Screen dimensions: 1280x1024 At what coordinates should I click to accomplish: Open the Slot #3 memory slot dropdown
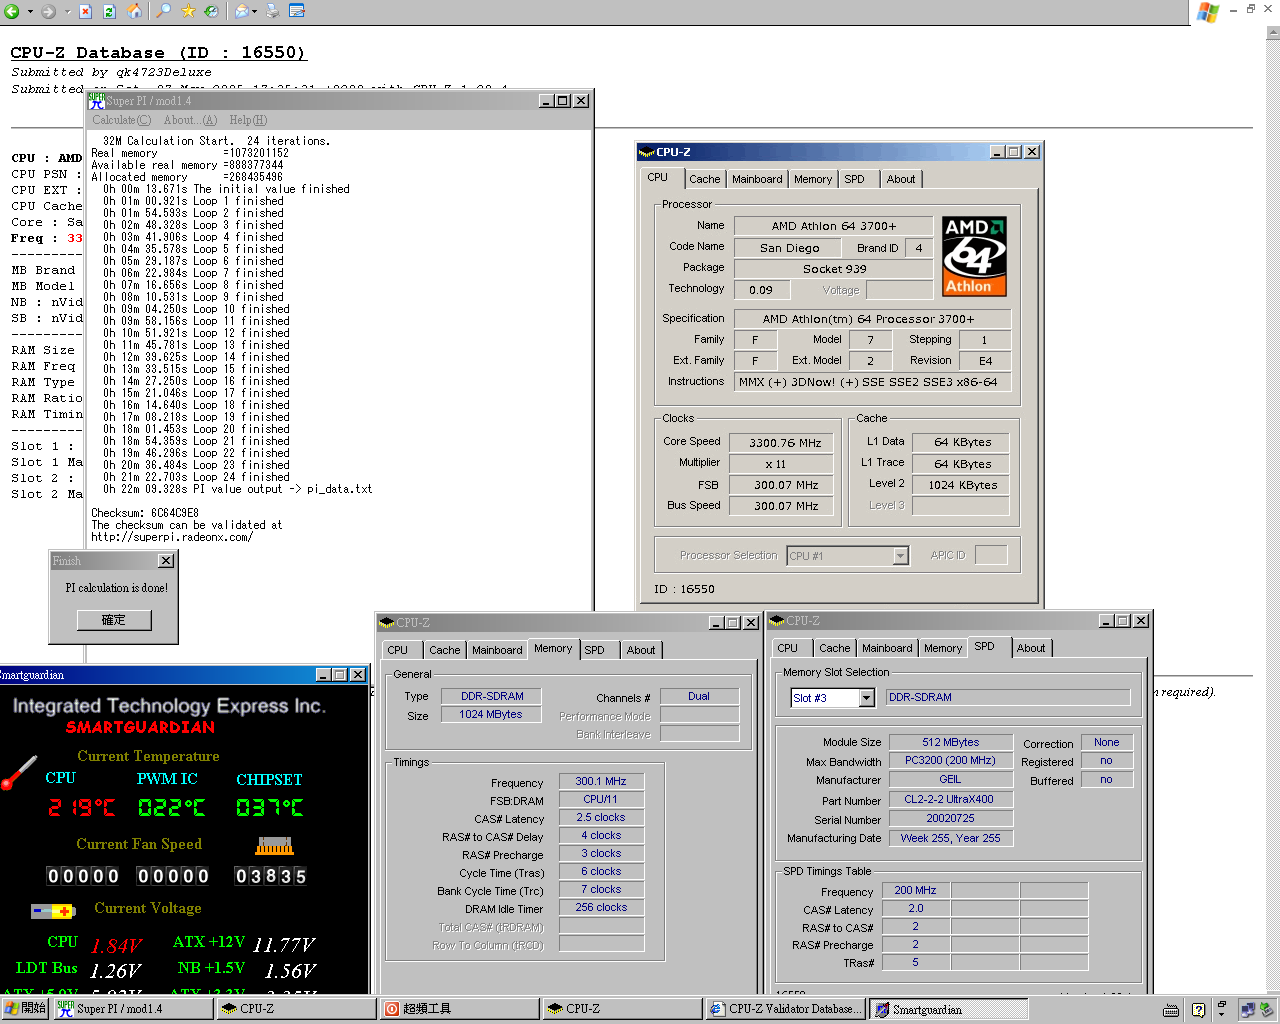867,698
